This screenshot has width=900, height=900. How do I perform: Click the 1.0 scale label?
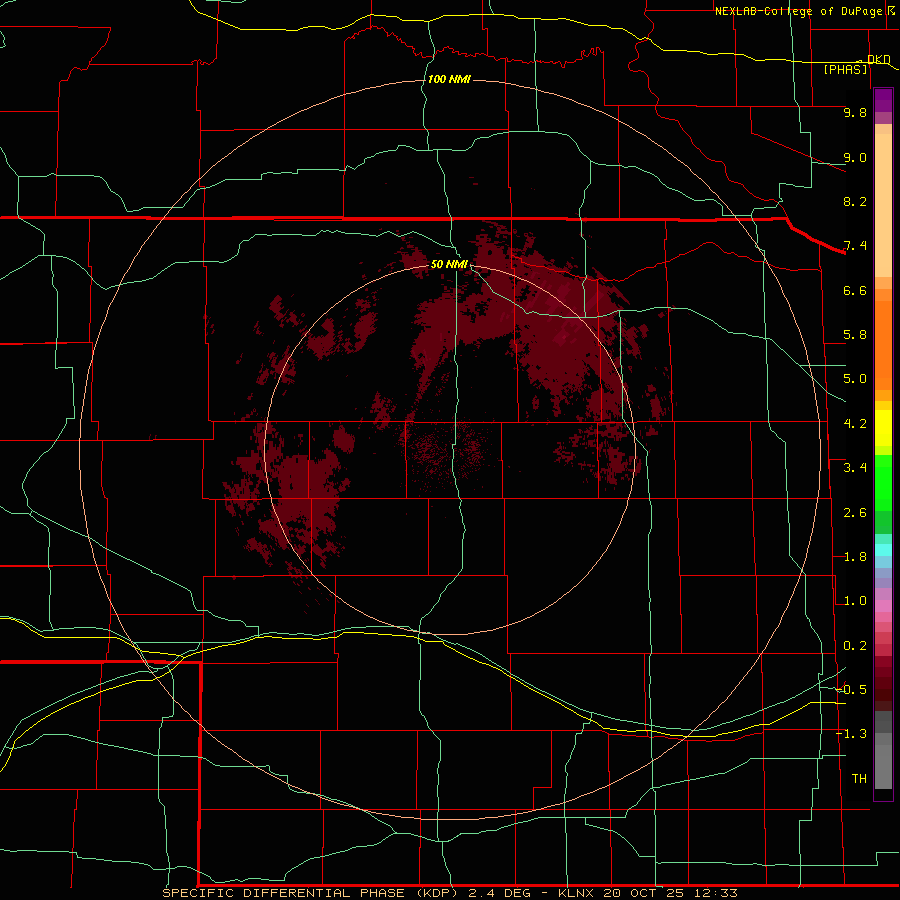point(855,601)
